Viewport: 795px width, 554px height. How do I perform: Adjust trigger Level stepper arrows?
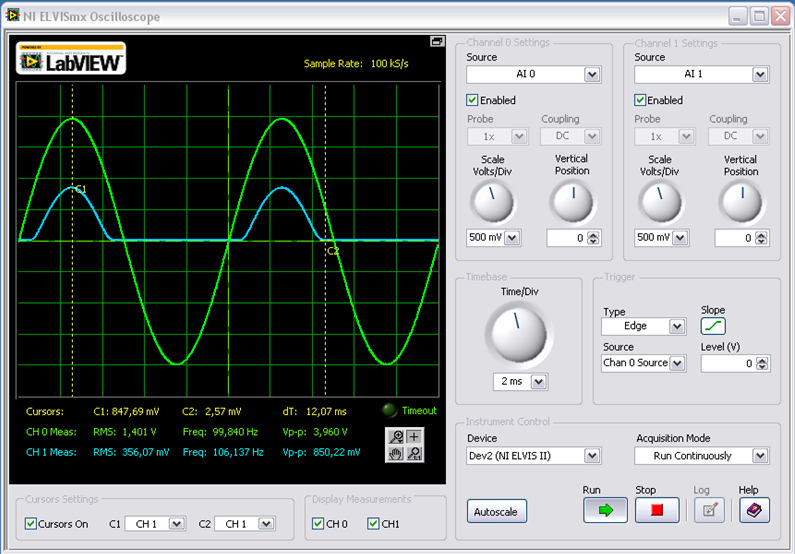tap(762, 363)
